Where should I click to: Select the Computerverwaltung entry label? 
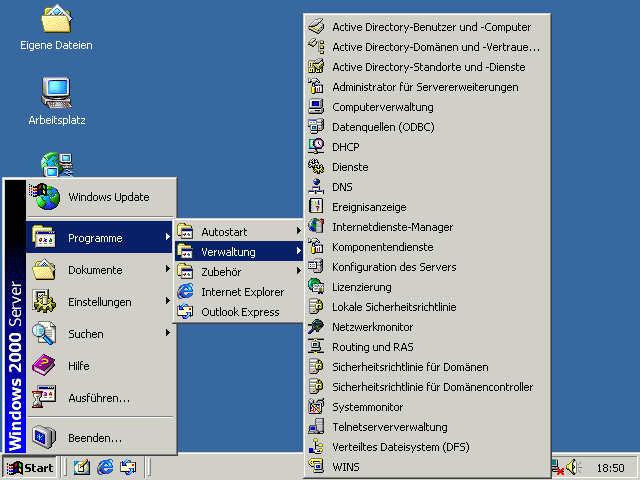tap(383, 107)
